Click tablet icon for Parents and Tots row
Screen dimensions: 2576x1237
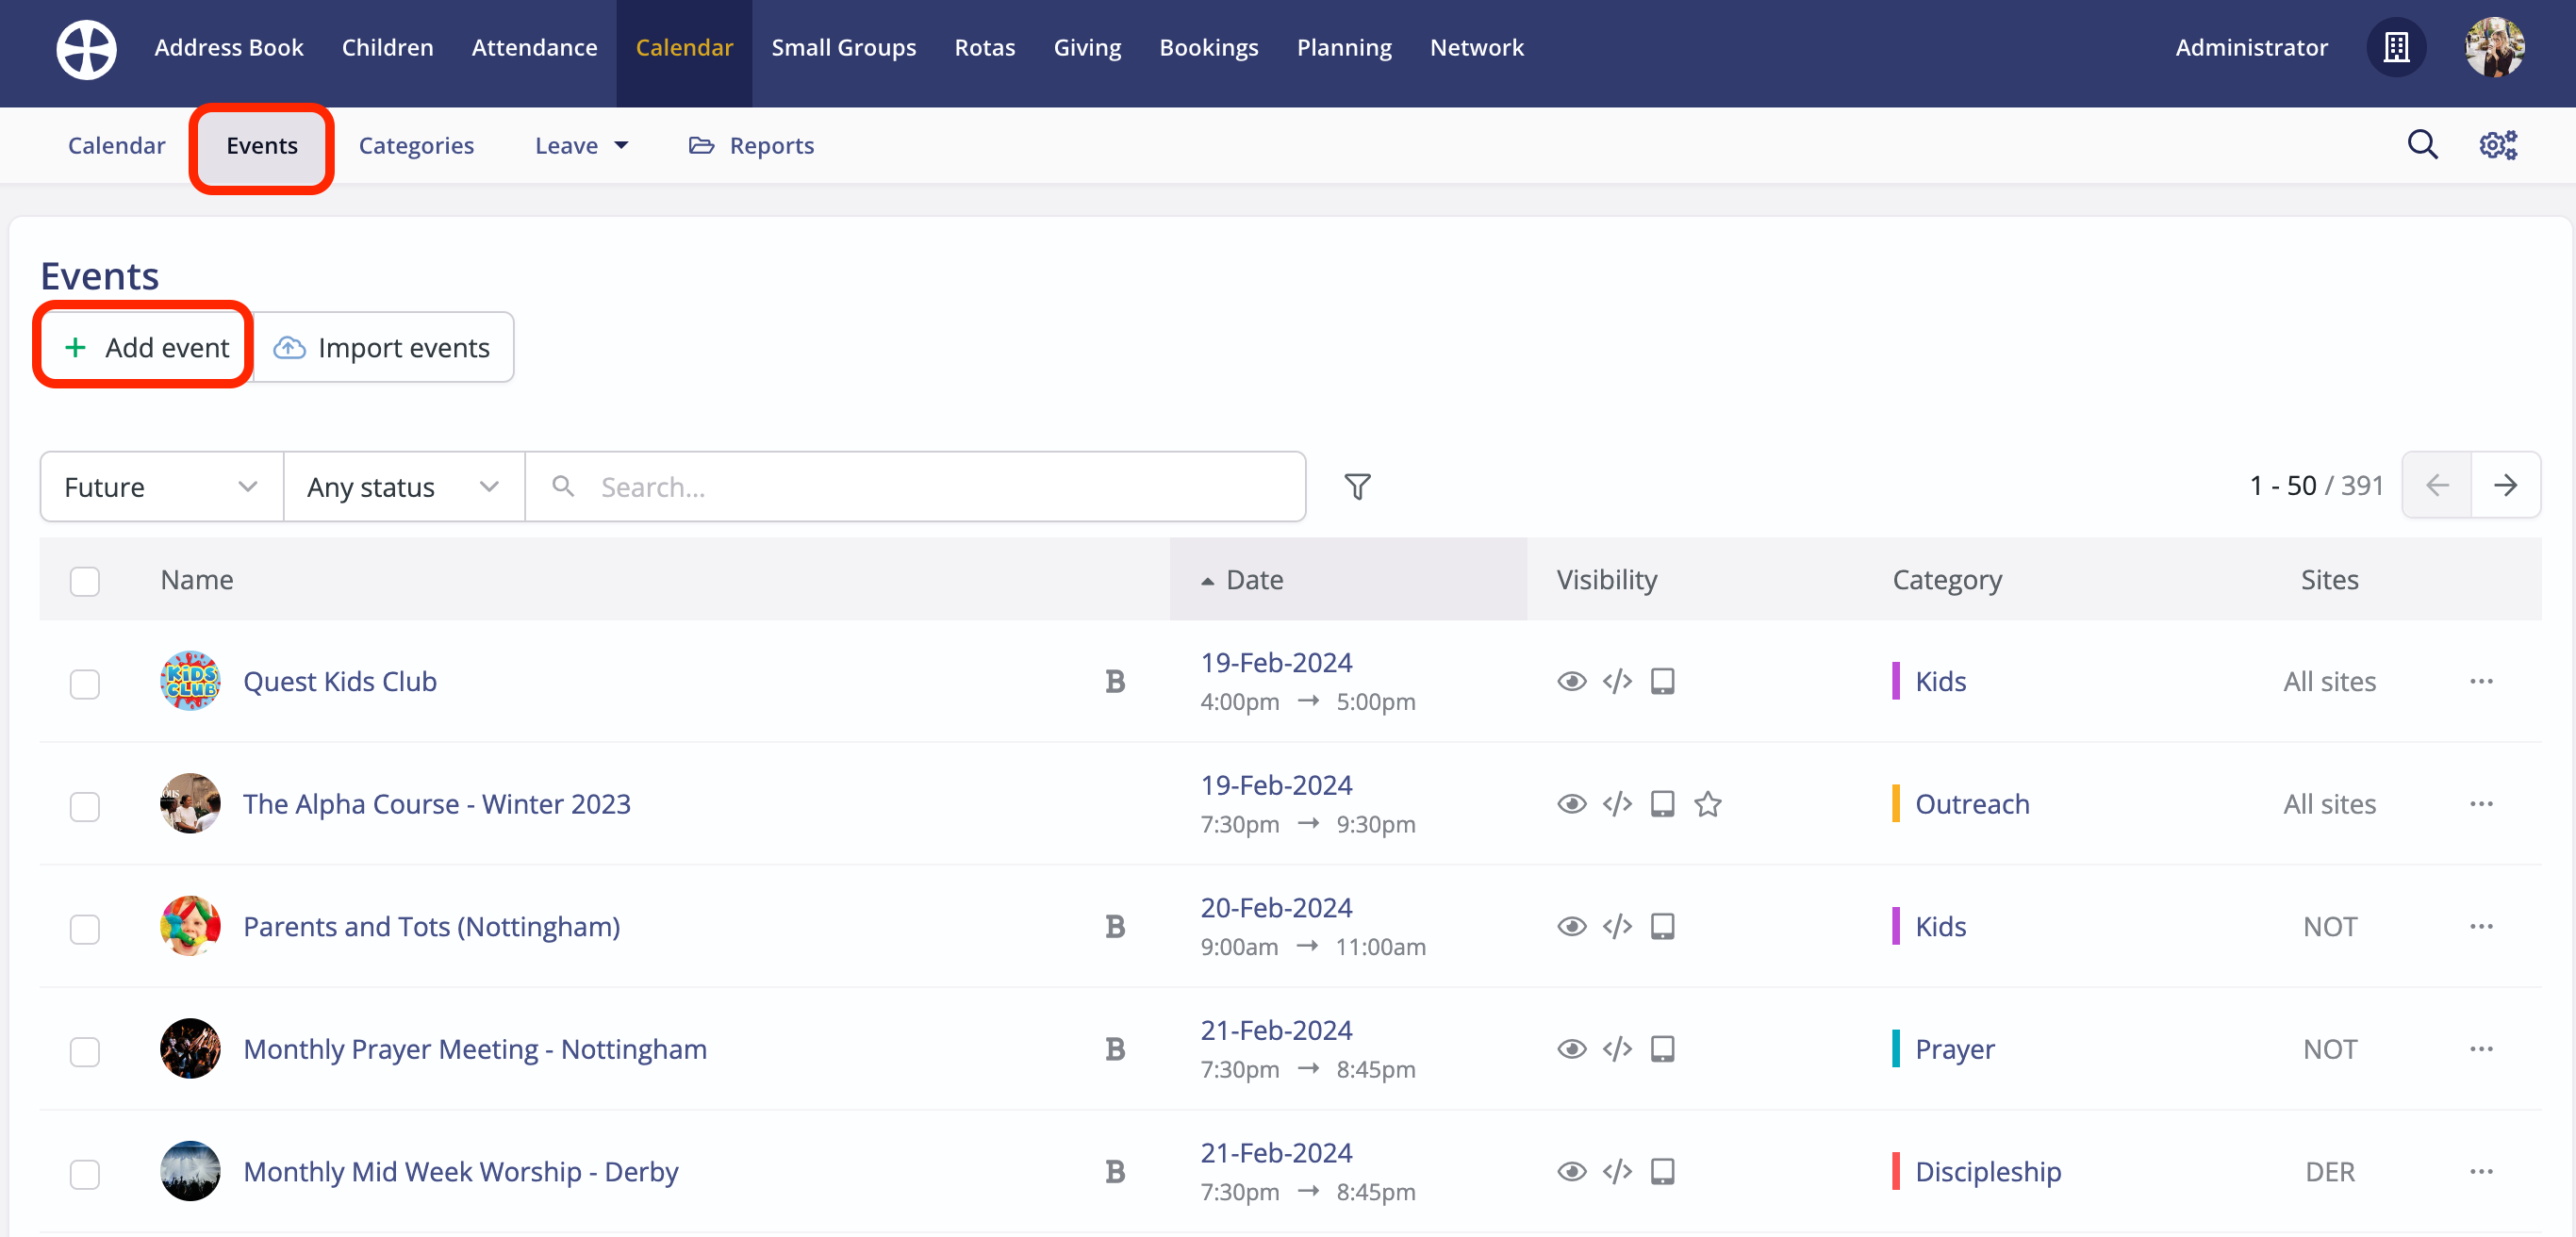click(1662, 927)
